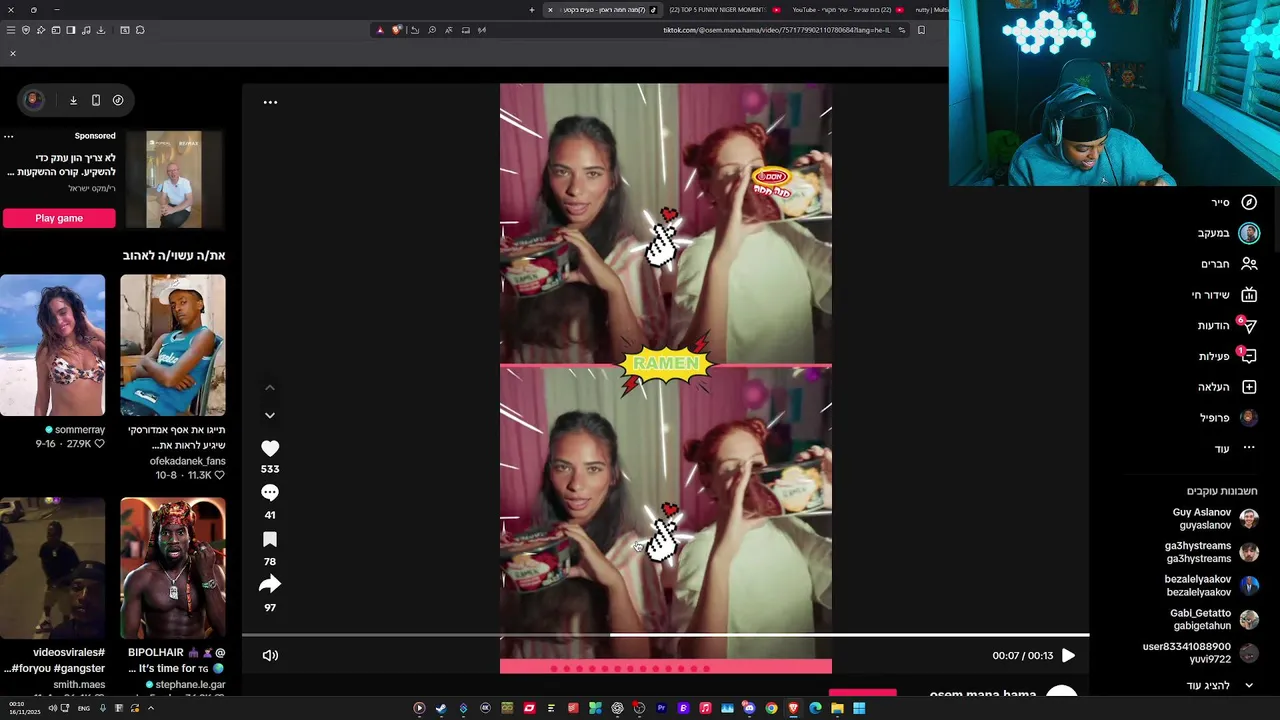The height and width of the screenshot is (720, 1280).
Task: Open Guy Aslanov's followed account
Action: click(1214, 518)
